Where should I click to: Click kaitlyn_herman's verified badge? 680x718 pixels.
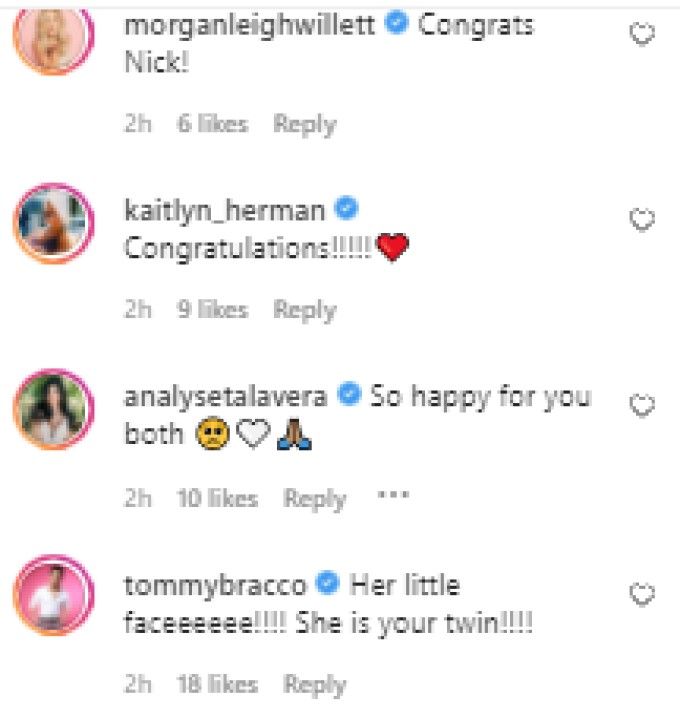click(x=346, y=208)
